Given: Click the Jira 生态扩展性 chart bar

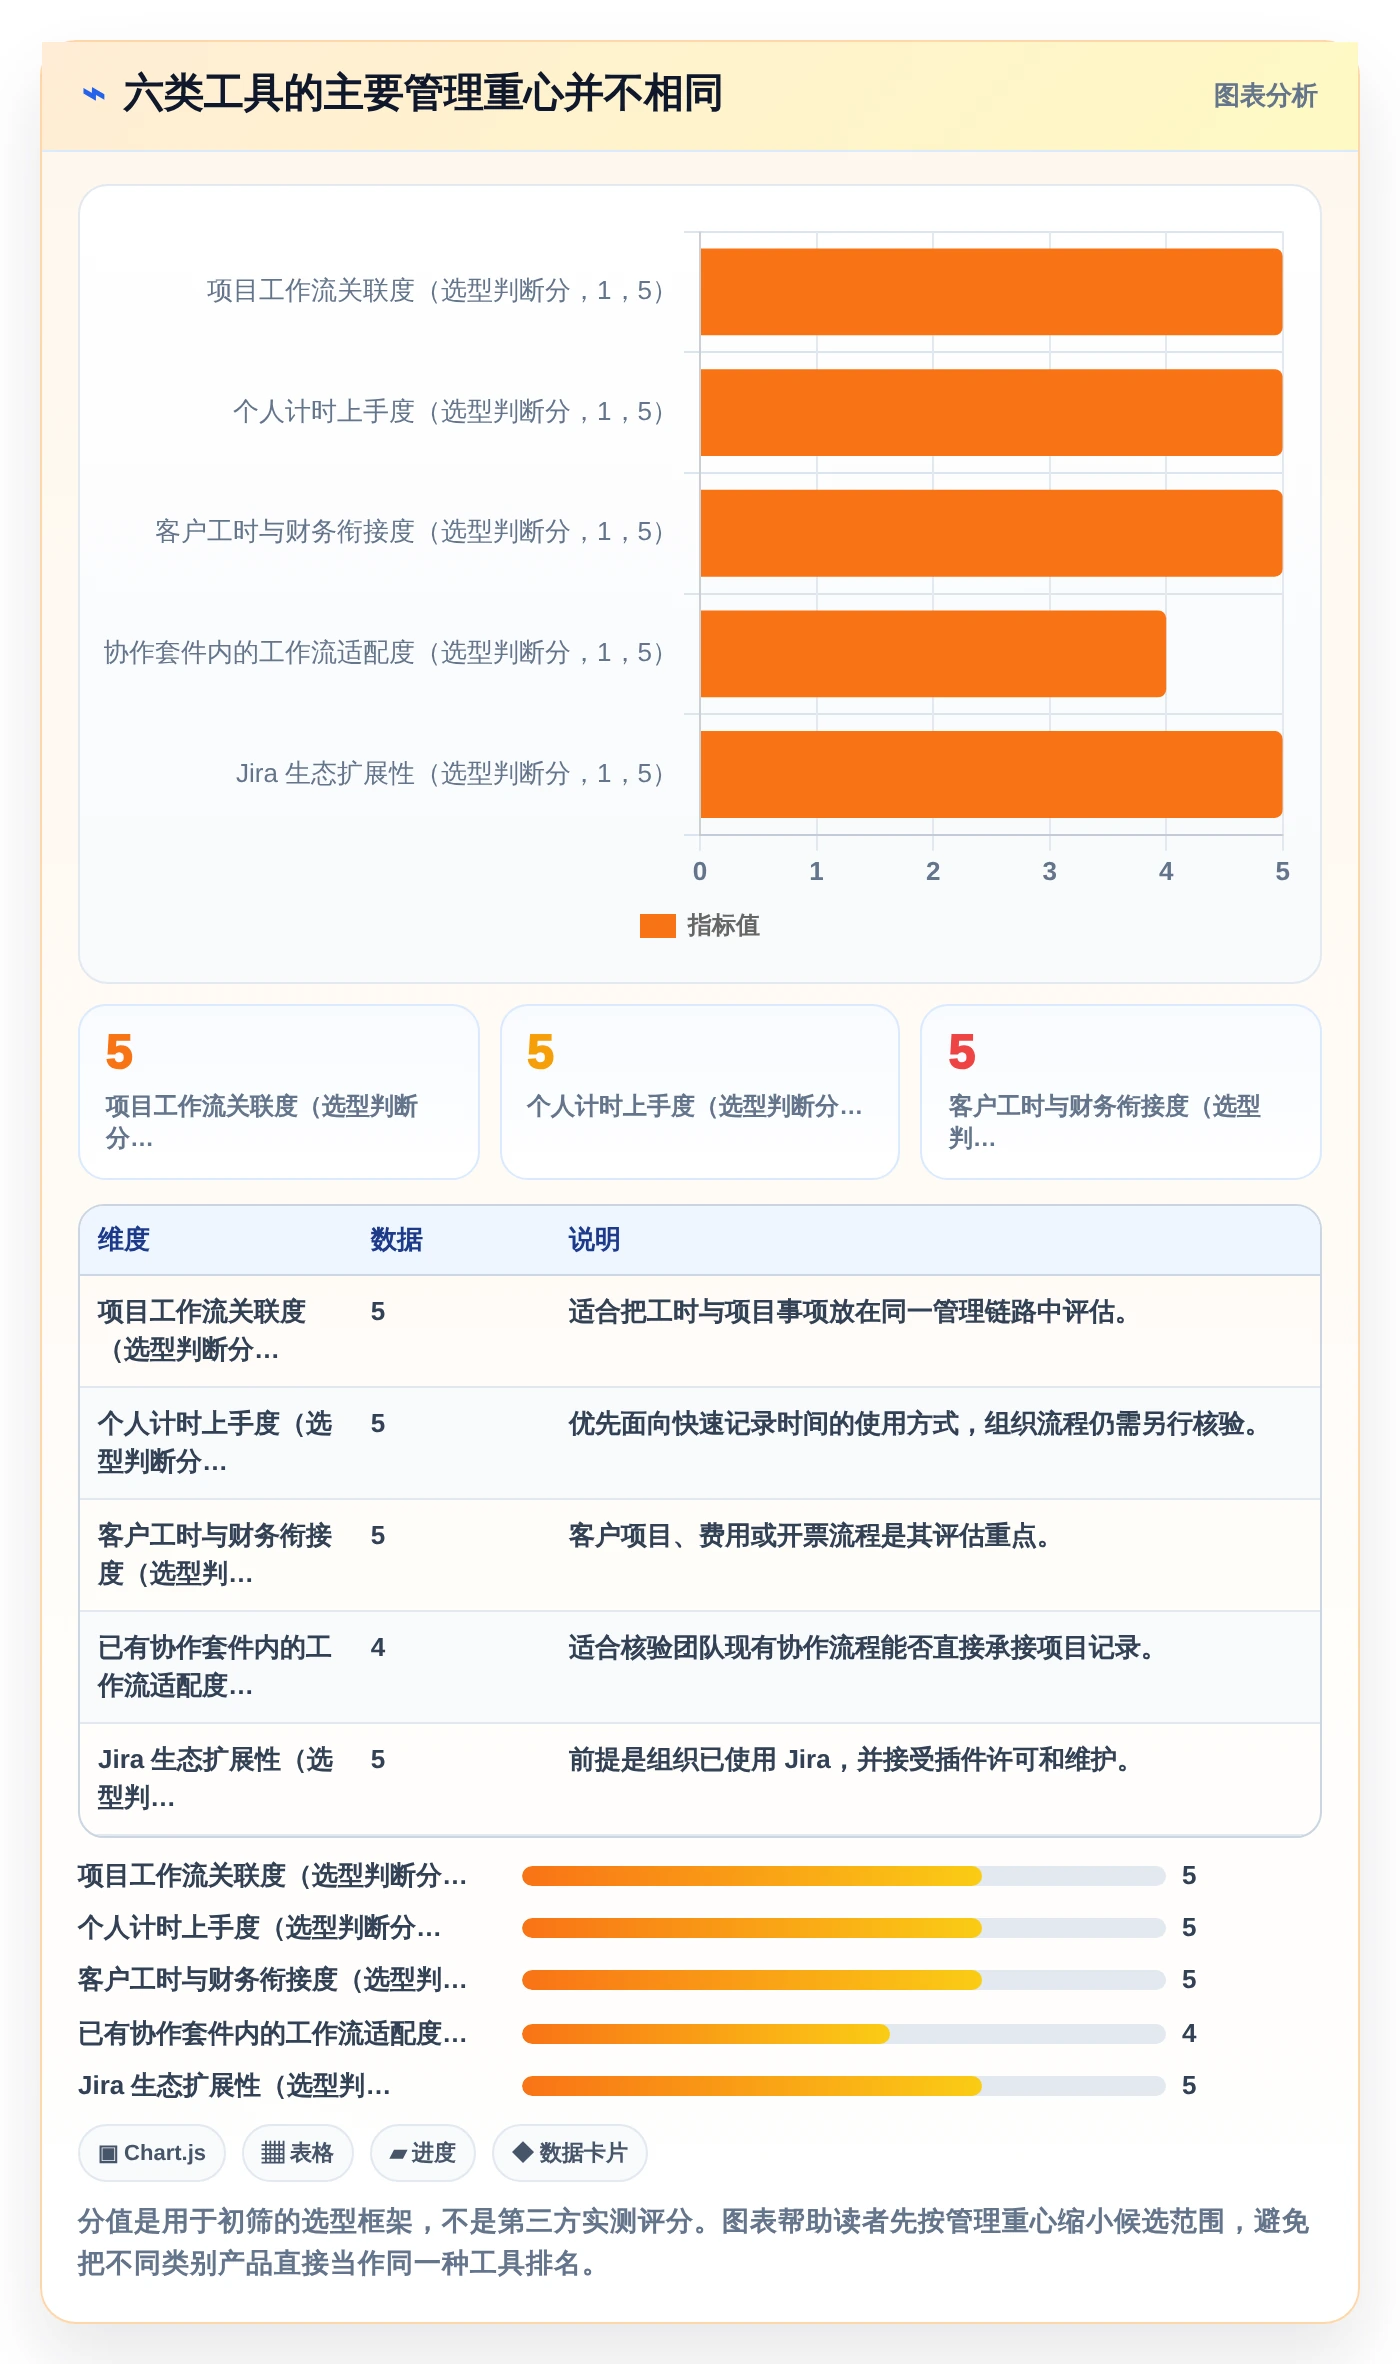Looking at the screenshot, I should pyautogui.click(x=991, y=774).
